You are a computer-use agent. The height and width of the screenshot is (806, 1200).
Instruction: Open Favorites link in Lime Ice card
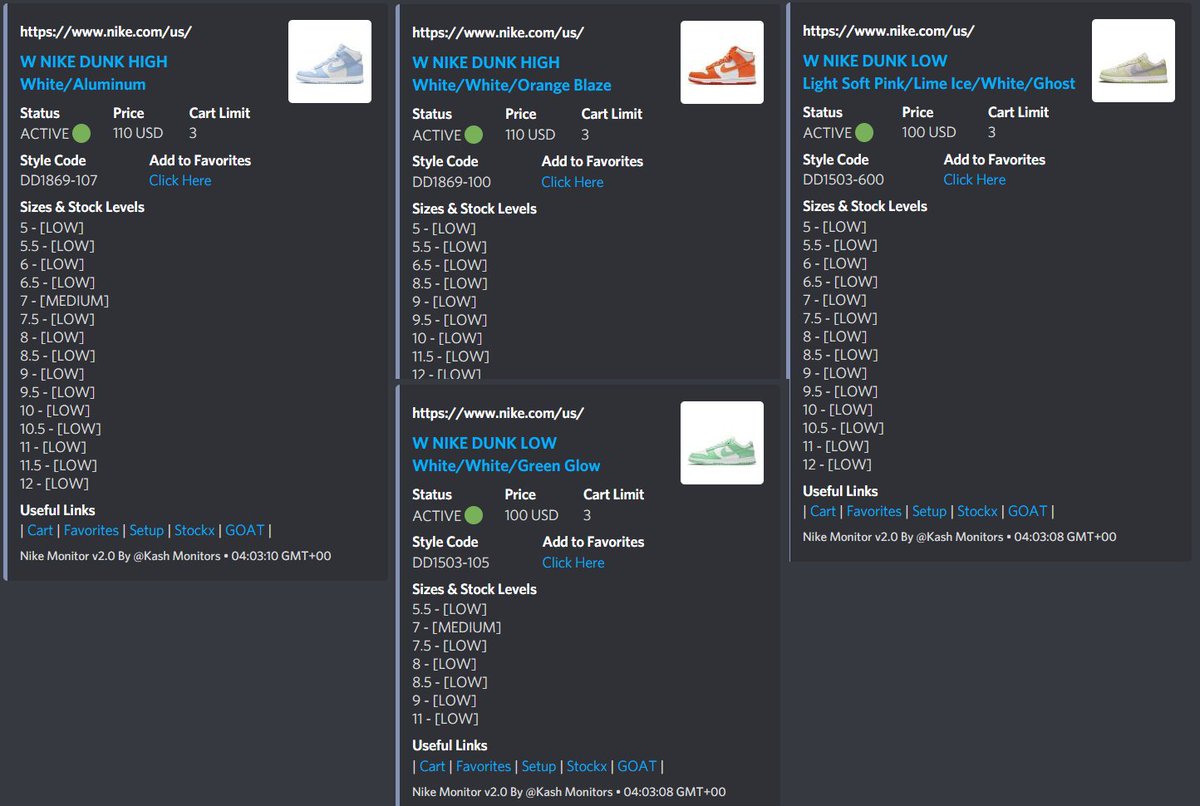[874, 511]
